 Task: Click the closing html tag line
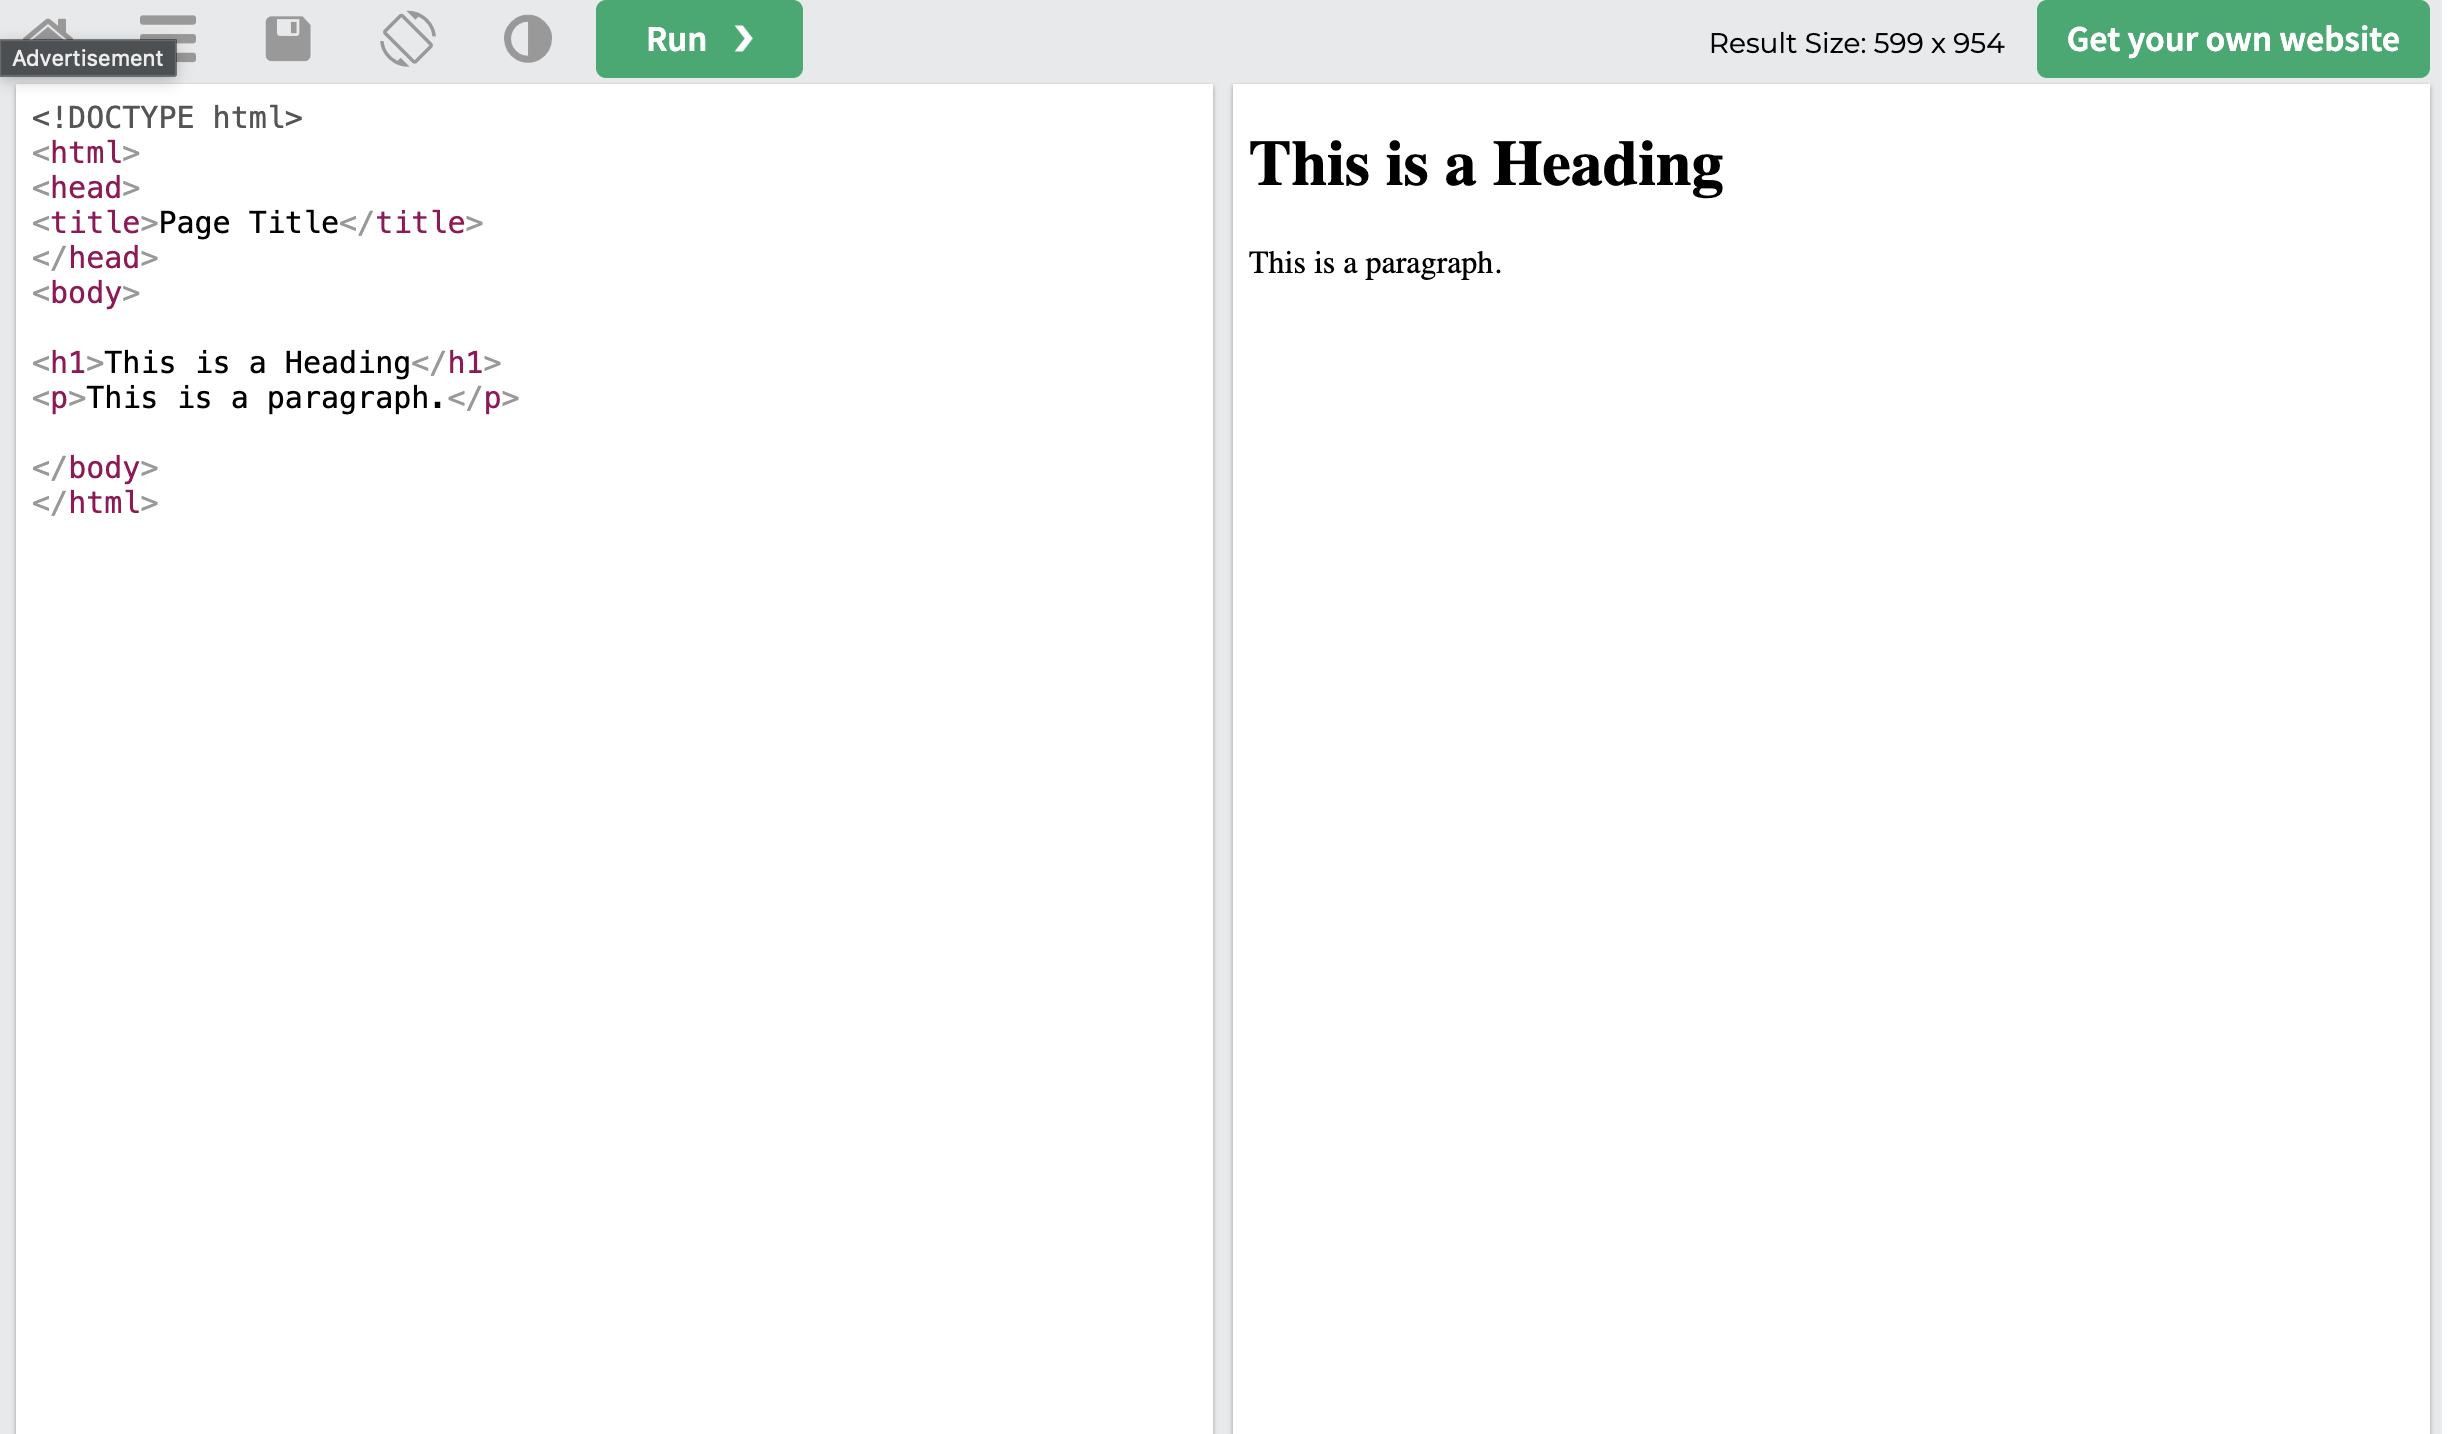[95, 503]
